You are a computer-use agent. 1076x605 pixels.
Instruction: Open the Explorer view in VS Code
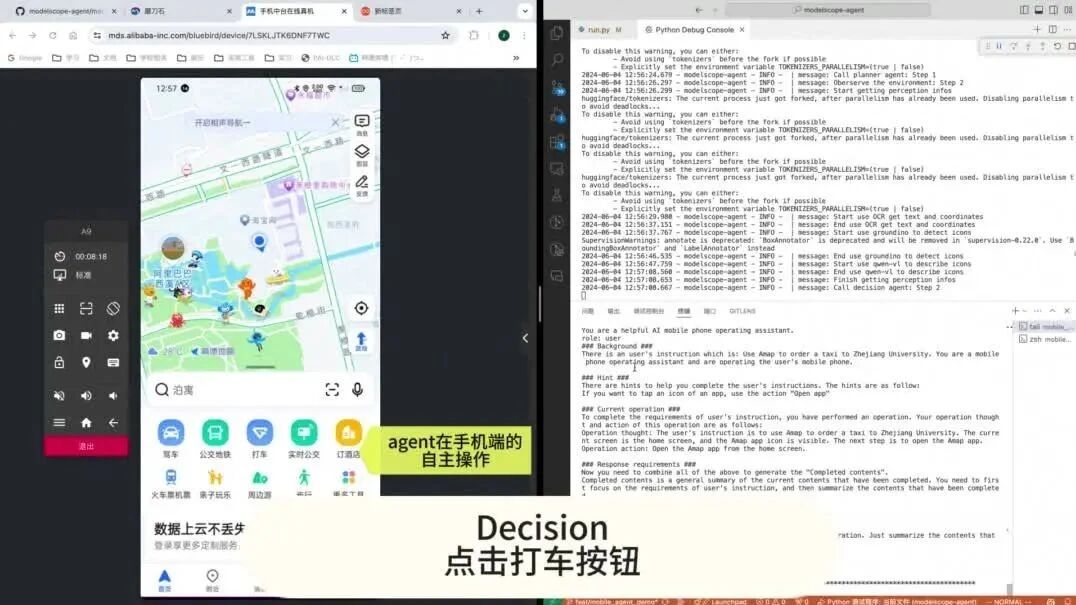click(x=557, y=33)
